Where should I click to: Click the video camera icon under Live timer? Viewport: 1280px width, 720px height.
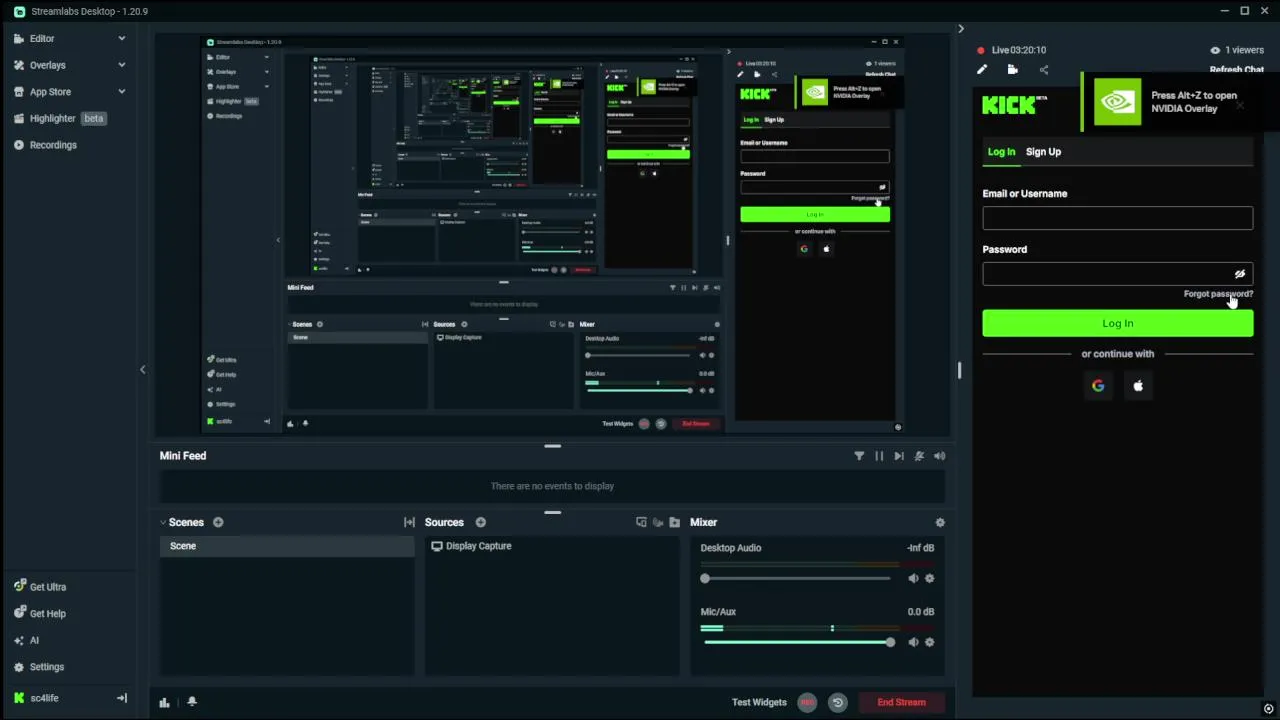[x=1013, y=70]
